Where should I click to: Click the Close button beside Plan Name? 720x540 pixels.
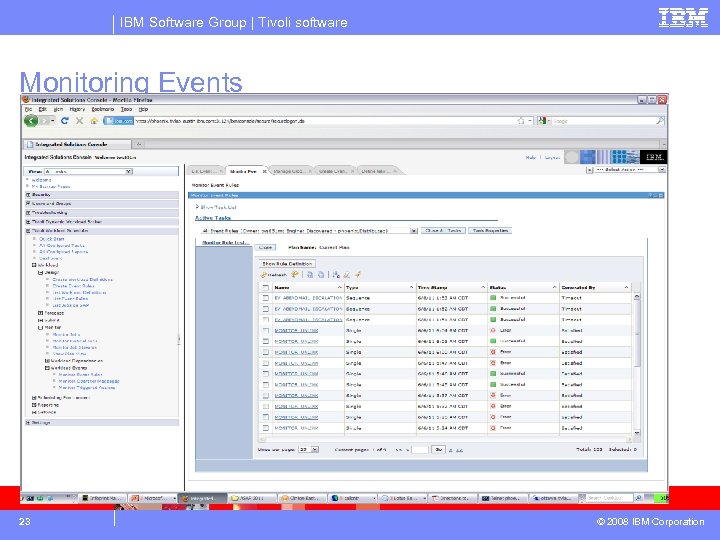coord(265,248)
